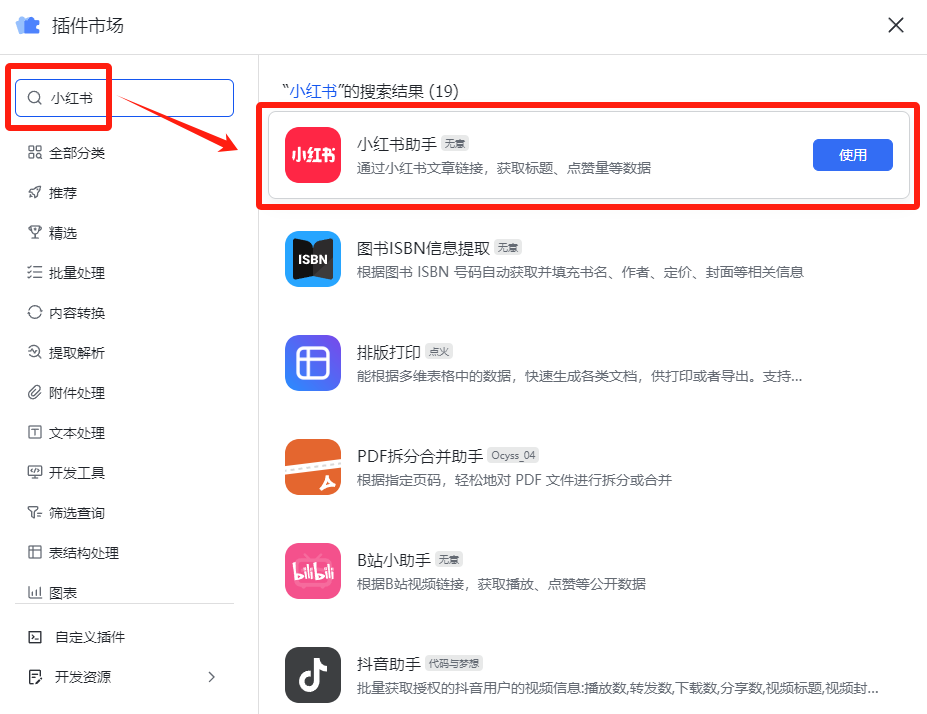927x714 pixels.
Task: Select the B站小助手 bilibili icon
Action: 313,571
